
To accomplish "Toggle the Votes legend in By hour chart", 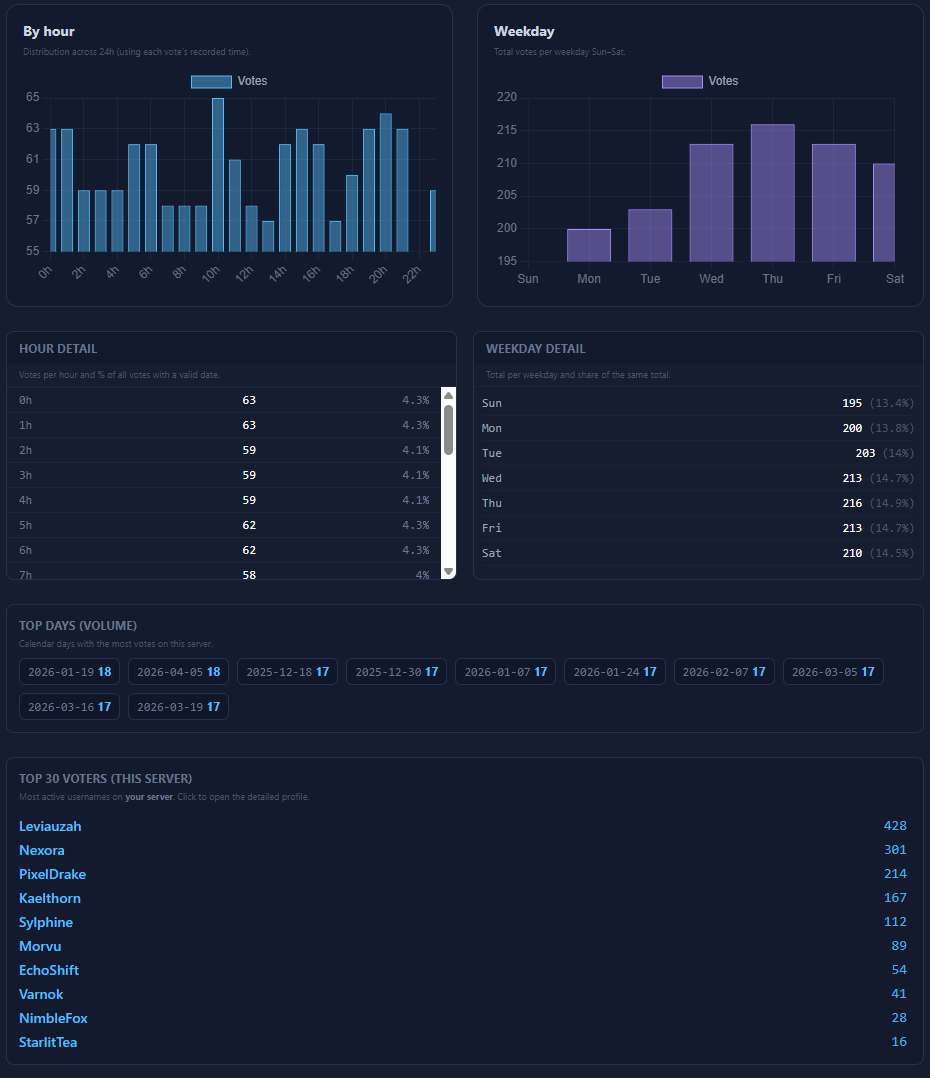I will click(229, 81).
